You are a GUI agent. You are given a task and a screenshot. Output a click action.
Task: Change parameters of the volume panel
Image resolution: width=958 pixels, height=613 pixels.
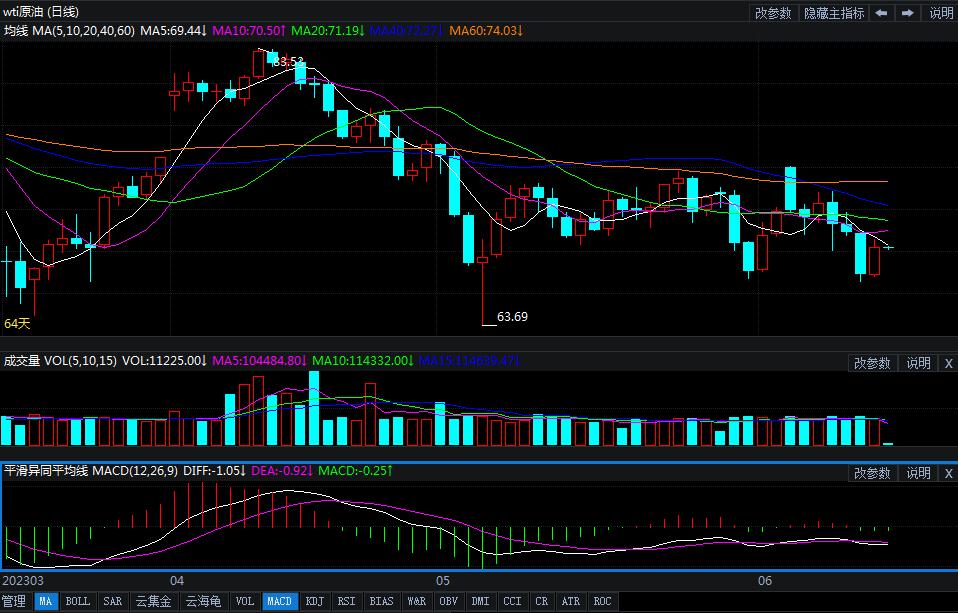pyautogui.click(x=872, y=363)
